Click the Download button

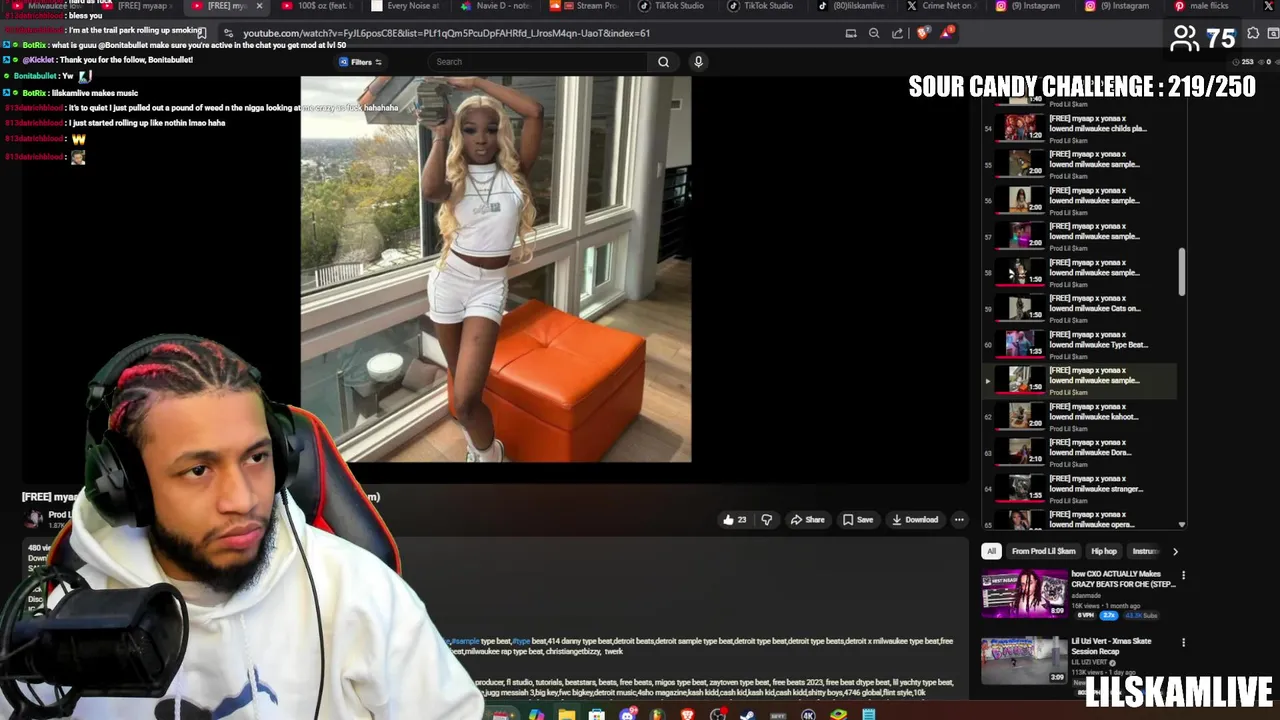pos(915,520)
